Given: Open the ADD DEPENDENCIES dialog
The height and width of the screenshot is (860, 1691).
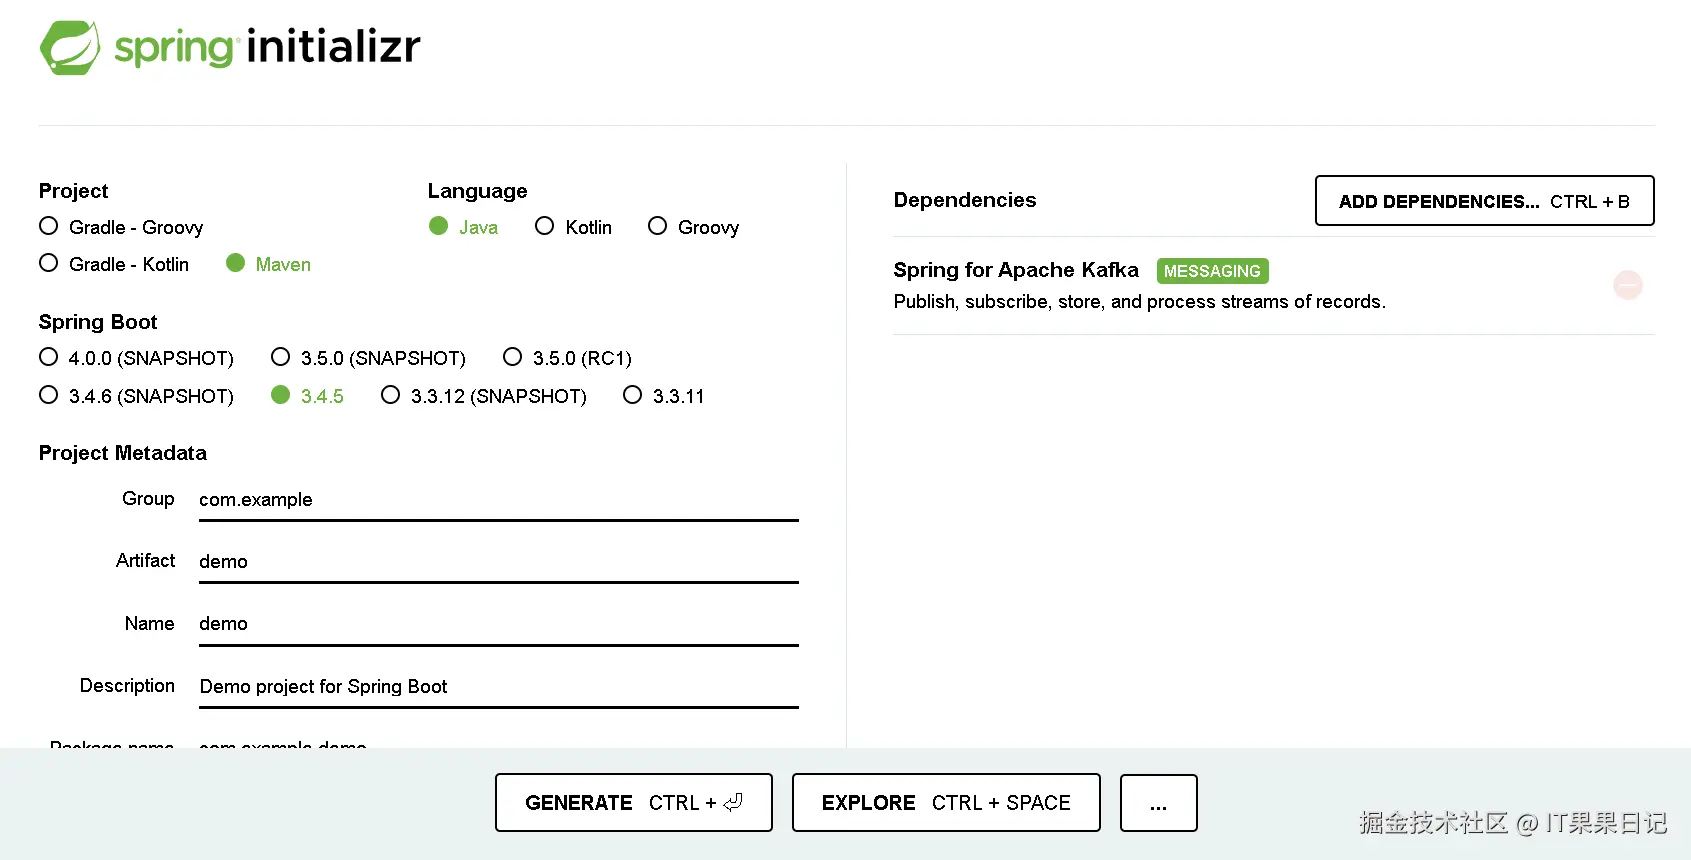Looking at the screenshot, I should tap(1484, 201).
